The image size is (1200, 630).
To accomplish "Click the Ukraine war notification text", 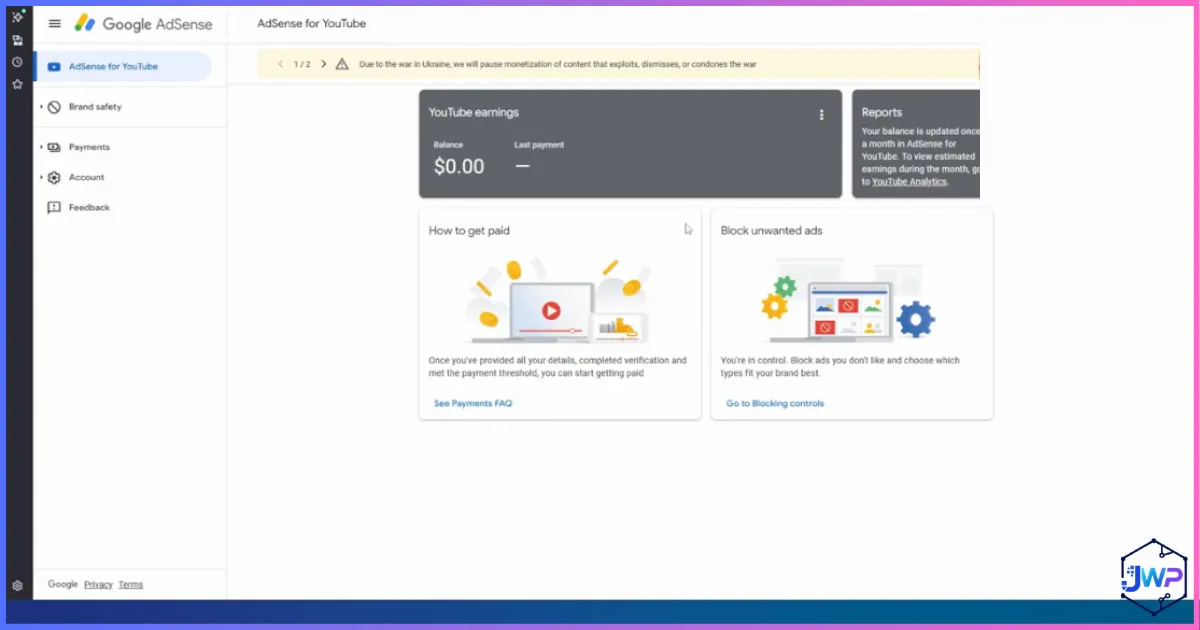I will [557, 64].
